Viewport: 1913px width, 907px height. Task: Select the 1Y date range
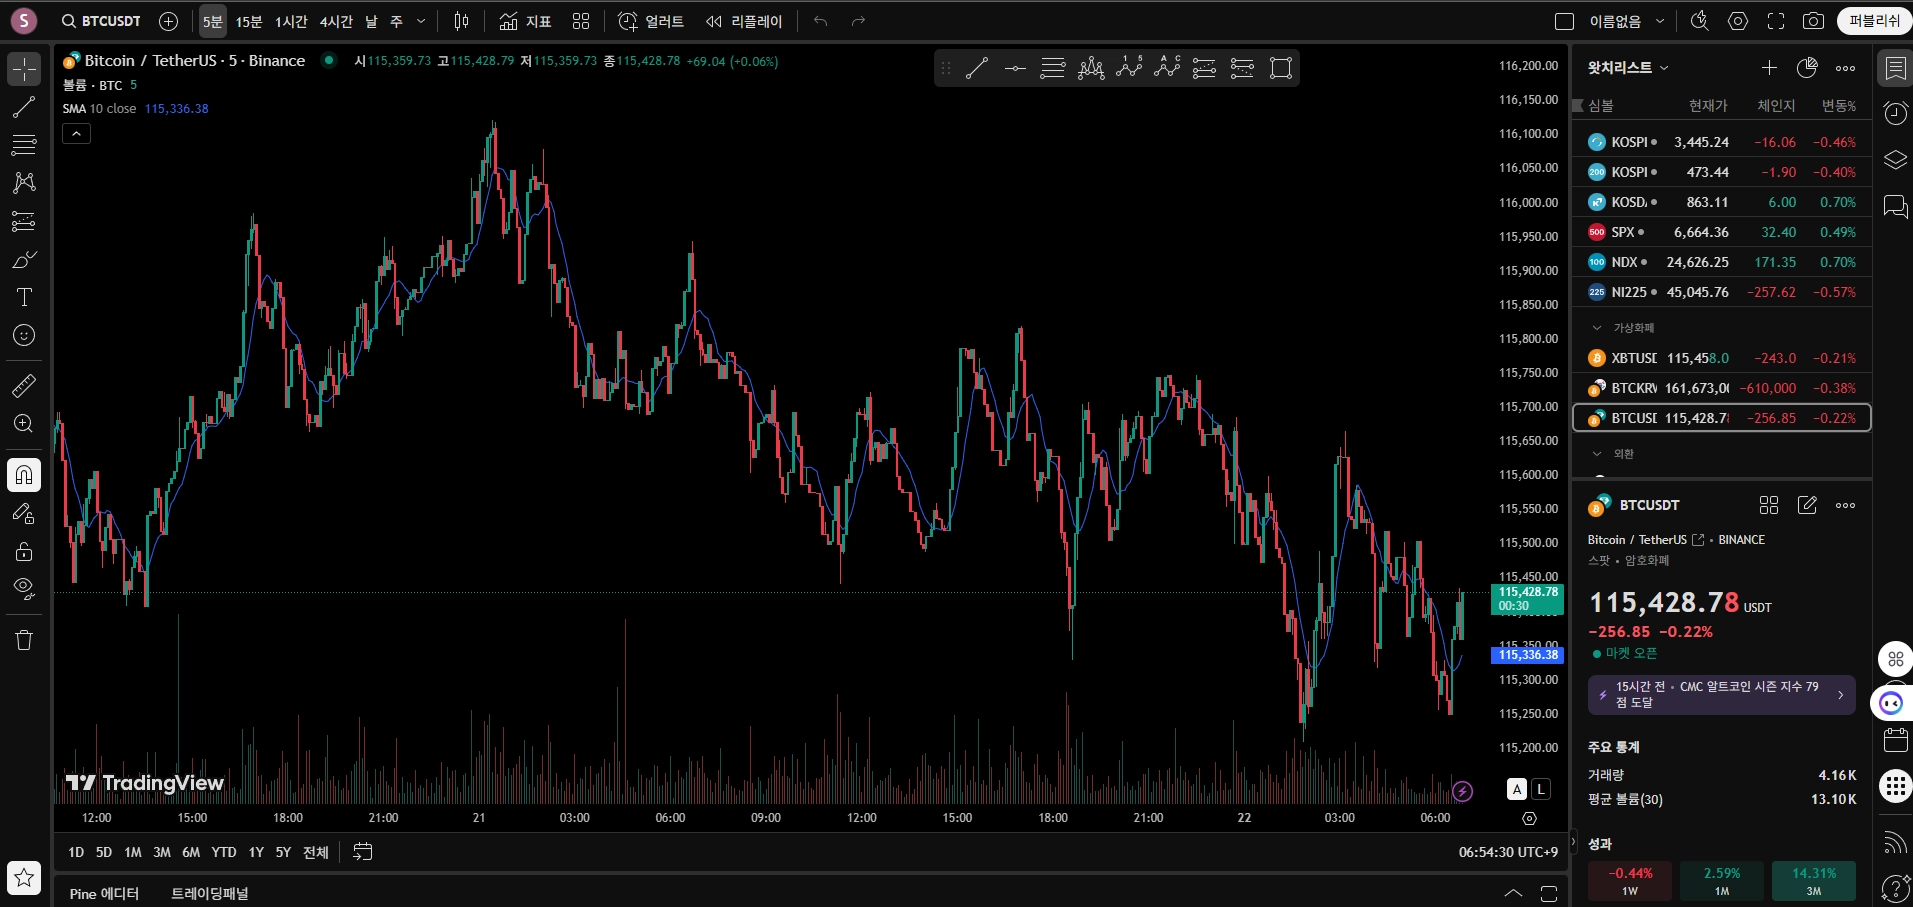[x=256, y=852]
